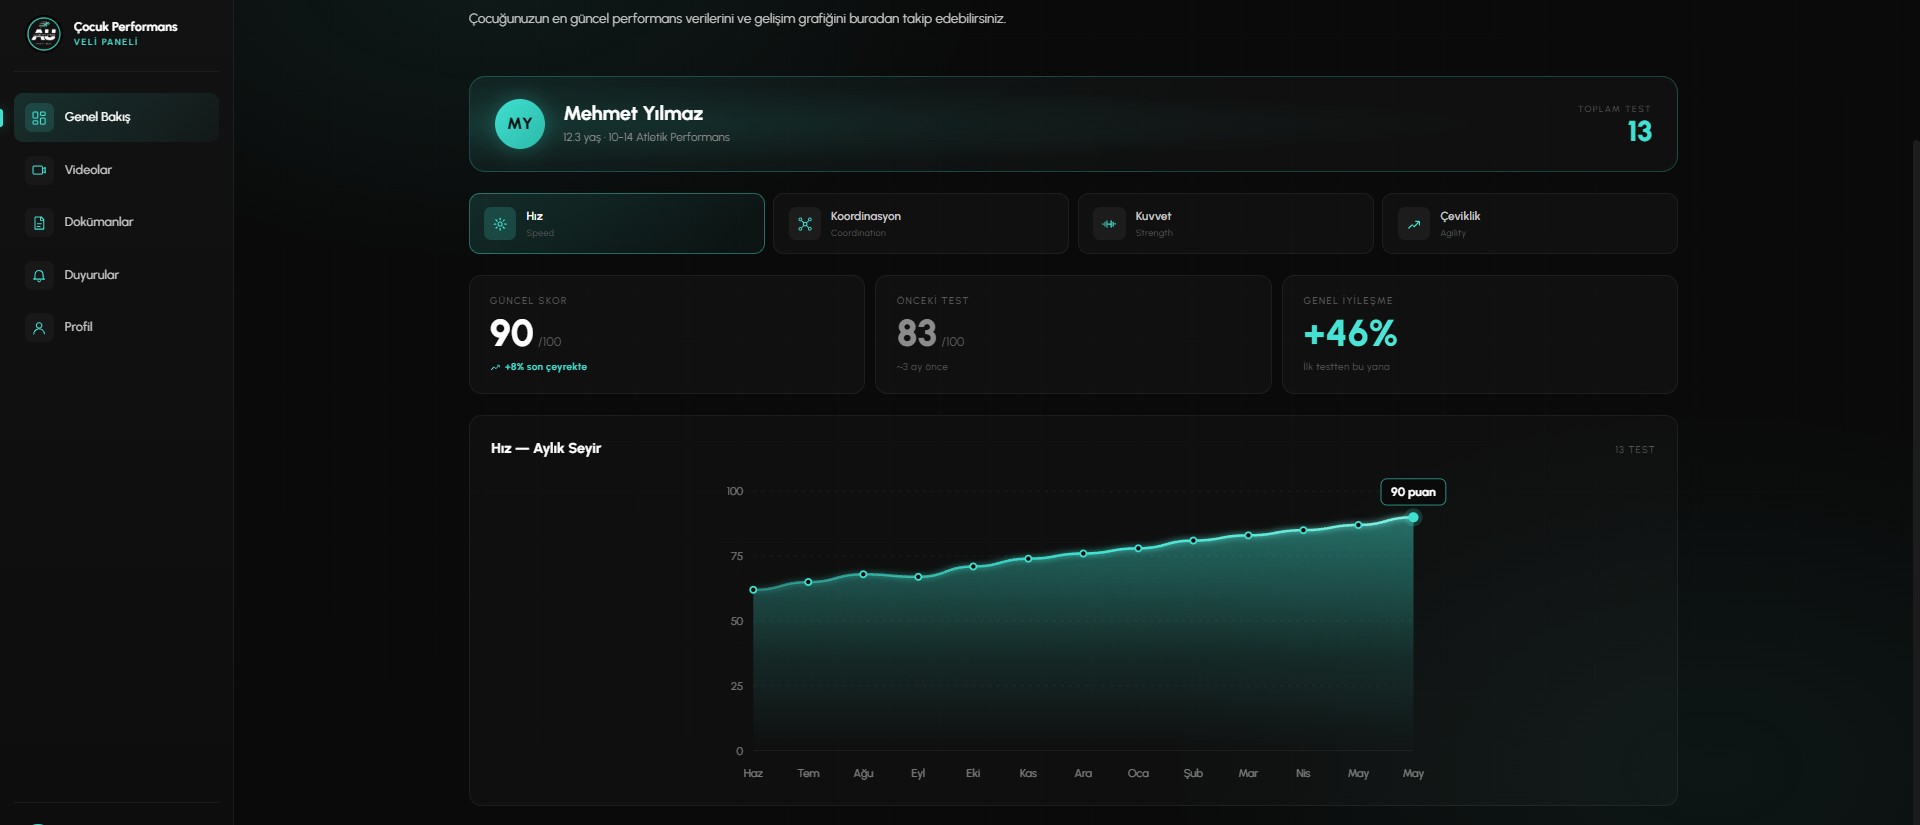Click the '13 TEST' label on chart

[1634, 450]
